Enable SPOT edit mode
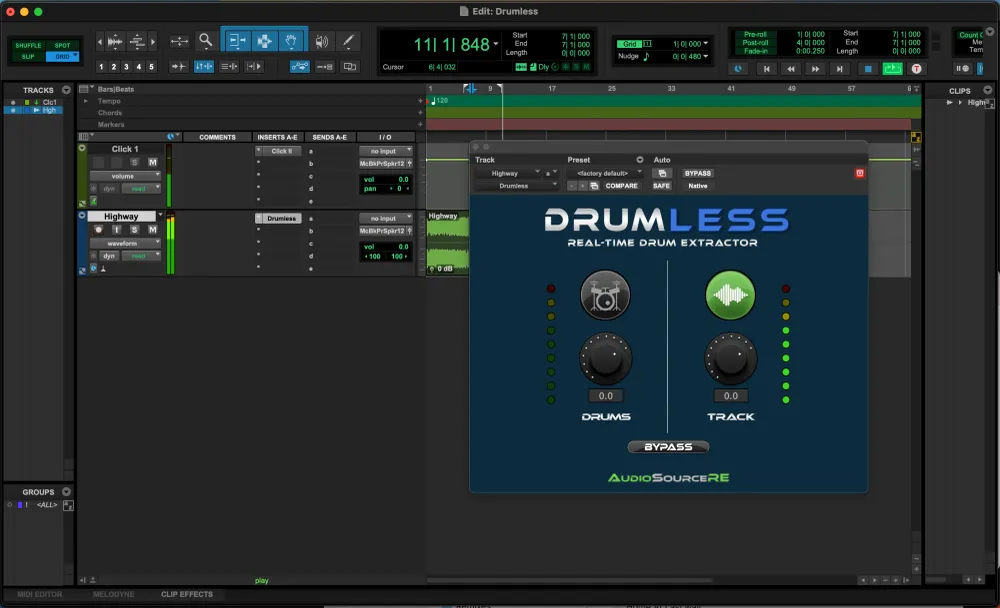The width and height of the screenshot is (1000, 608). (62, 45)
